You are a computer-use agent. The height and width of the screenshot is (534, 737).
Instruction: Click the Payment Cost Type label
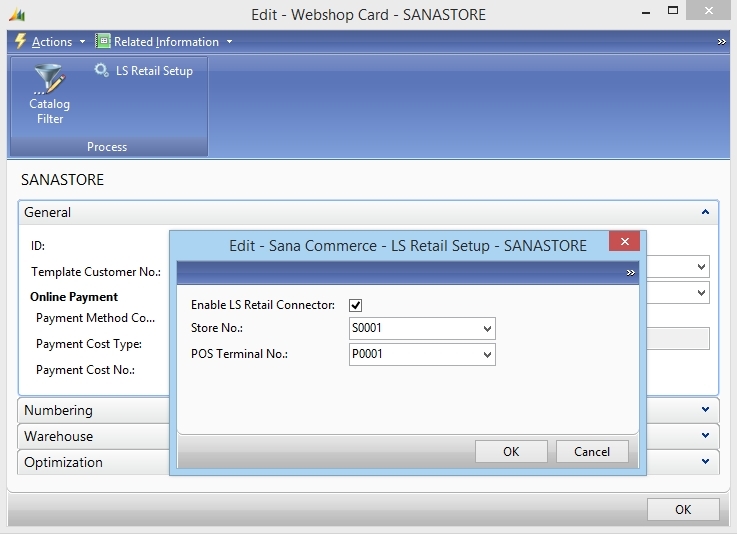pyautogui.click(x=89, y=344)
